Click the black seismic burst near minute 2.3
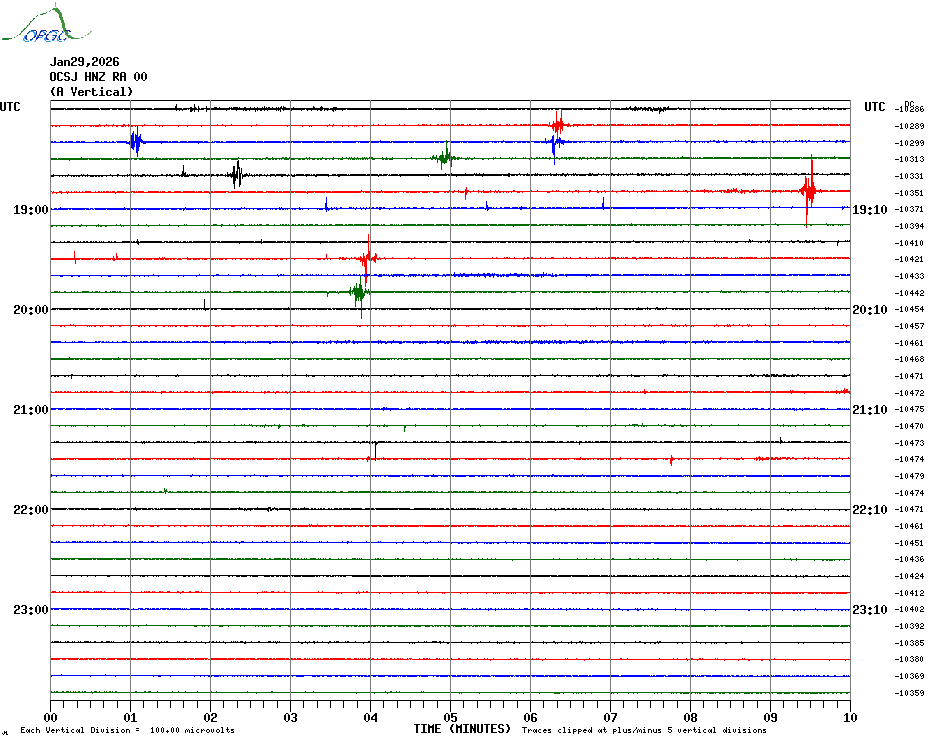Image resolution: width=930 pixels, height=744 pixels. click(236, 175)
